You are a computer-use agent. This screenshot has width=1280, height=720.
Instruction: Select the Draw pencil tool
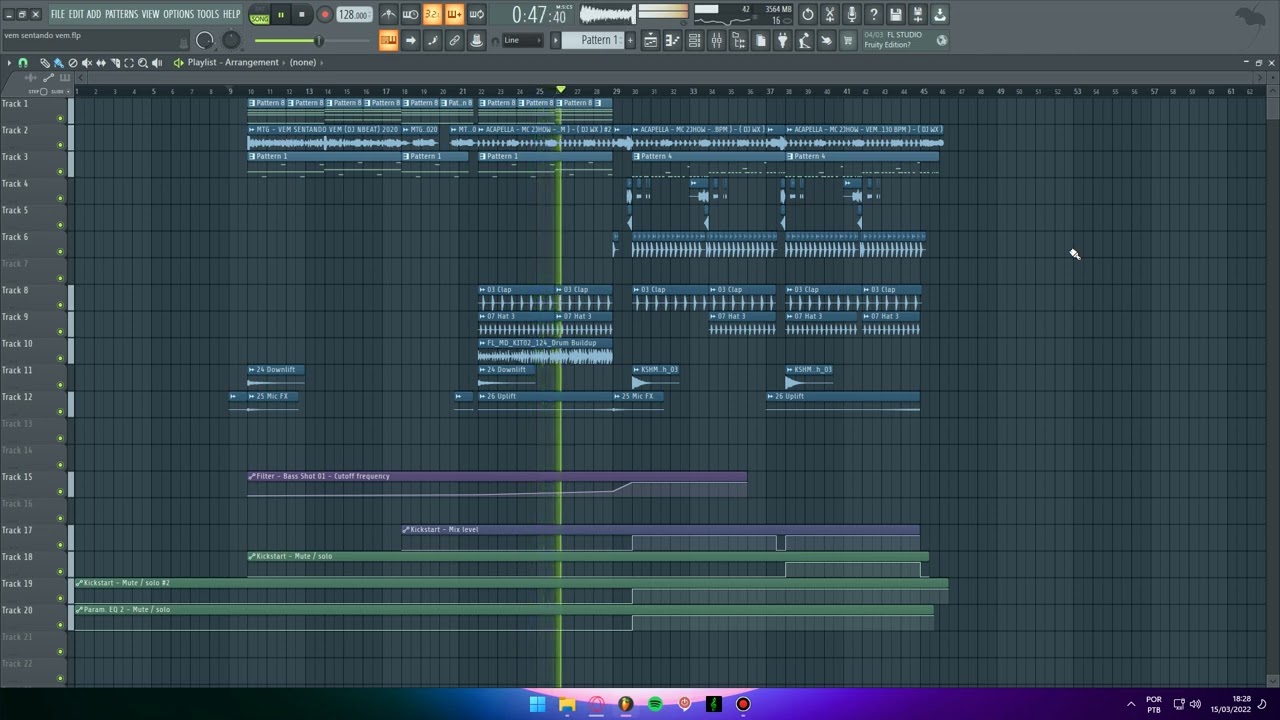[x=45, y=62]
